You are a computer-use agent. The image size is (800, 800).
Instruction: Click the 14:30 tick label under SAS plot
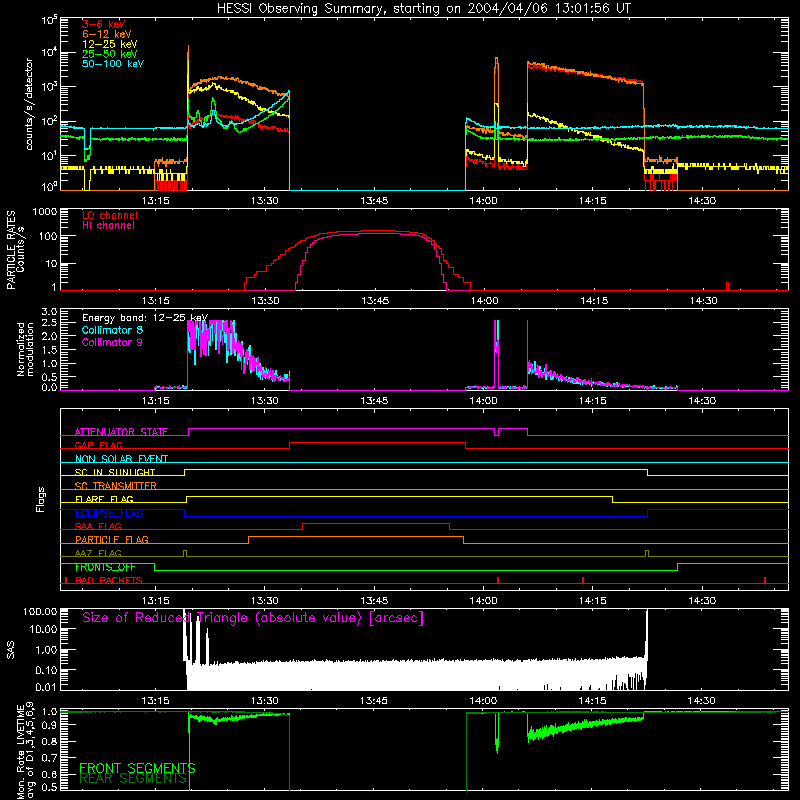tap(702, 701)
